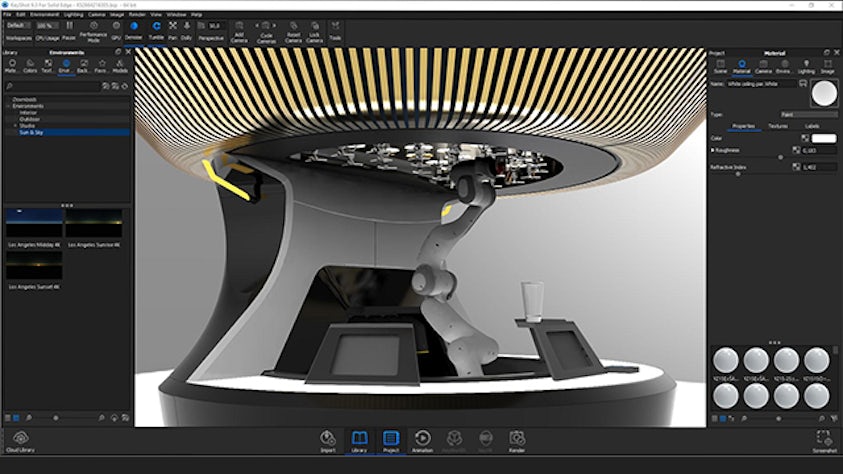This screenshot has height=474, width=843.
Task: Expand the Roughness property triangle
Action: point(713,150)
